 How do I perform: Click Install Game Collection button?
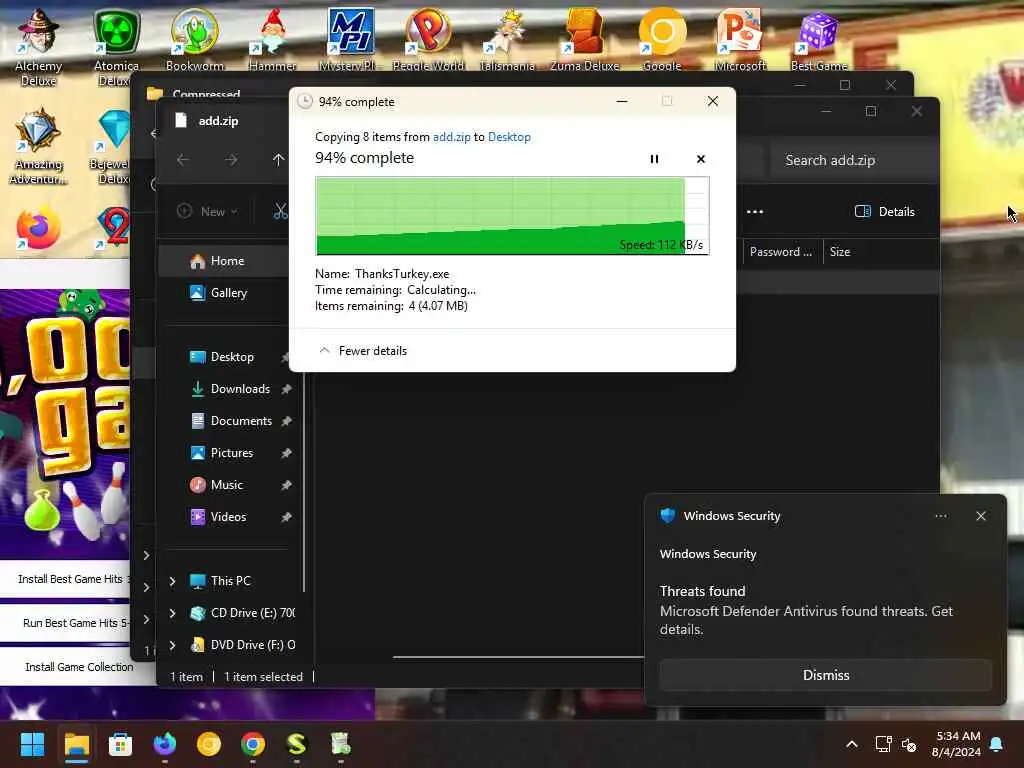pyautogui.click(x=78, y=667)
